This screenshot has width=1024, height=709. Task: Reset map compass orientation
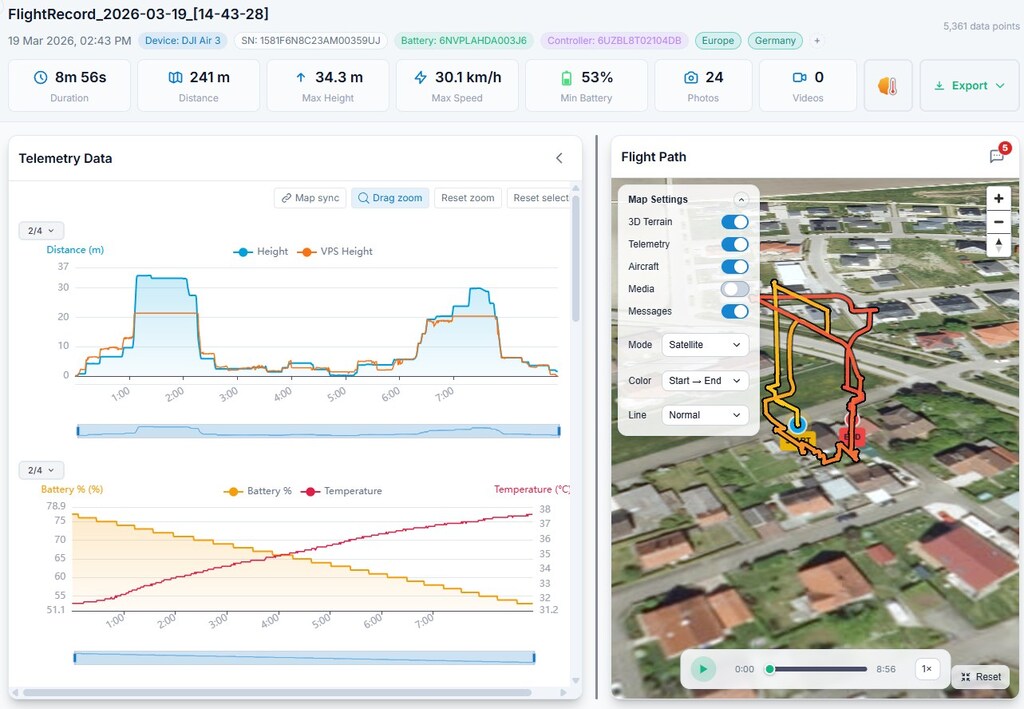pos(998,245)
